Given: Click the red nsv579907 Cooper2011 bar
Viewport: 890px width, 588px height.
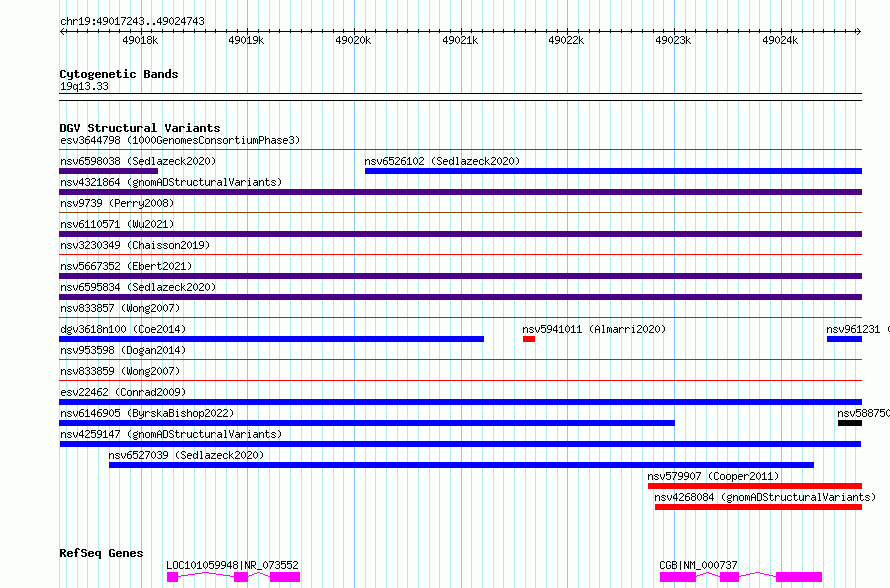Looking at the screenshot, I should point(755,486).
